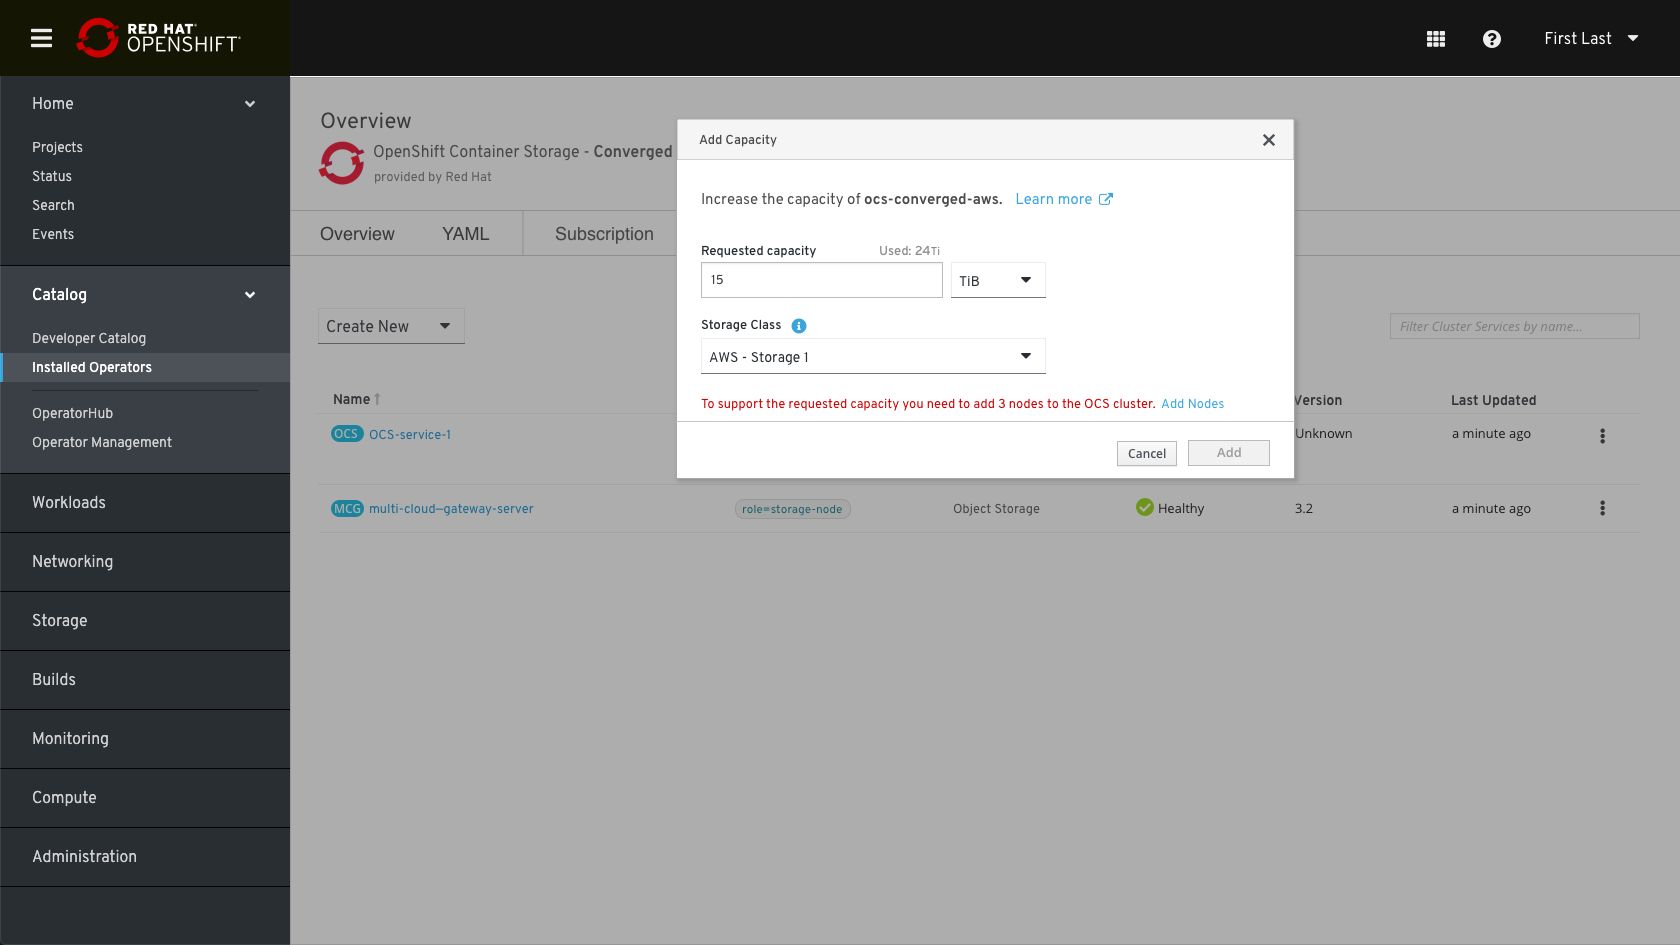Viewport: 1680px width, 945px height.
Task: Sort by Name column header
Action: coord(357,399)
